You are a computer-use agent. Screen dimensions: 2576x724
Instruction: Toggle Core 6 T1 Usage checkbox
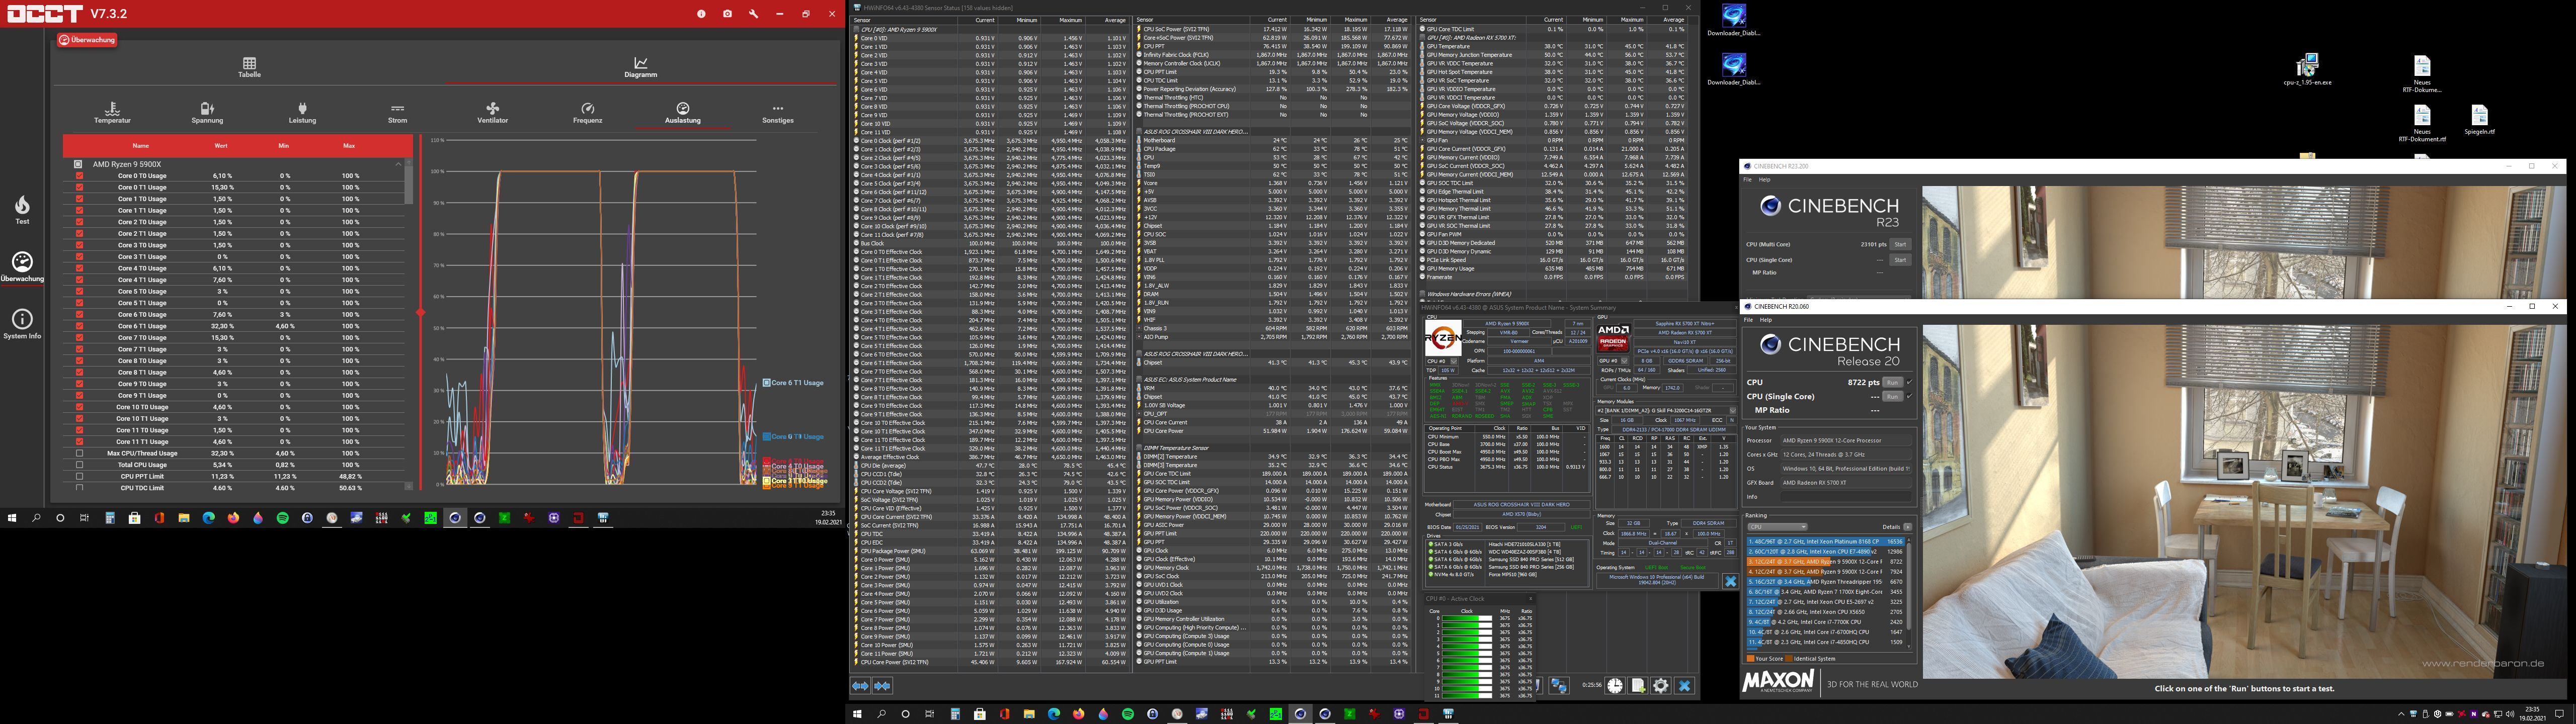(x=79, y=326)
